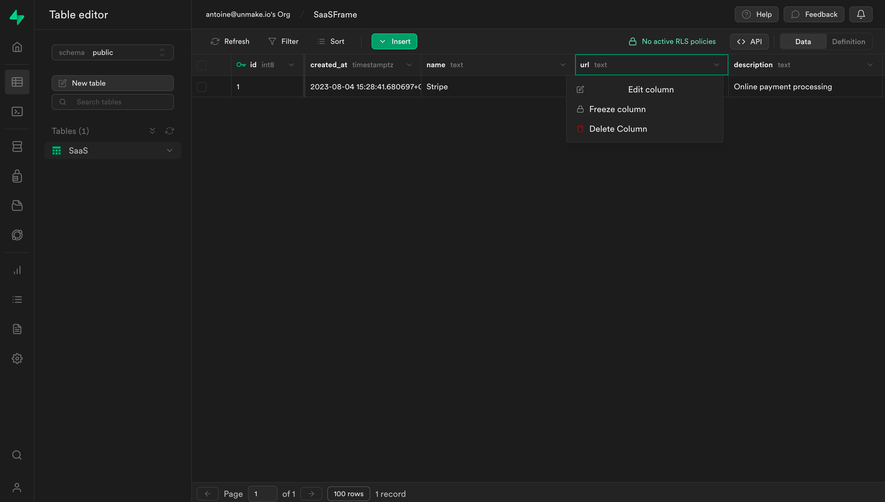The height and width of the screenshot is (502, 885).
Task: Click the Online payment processing cell
Action: pyautogui.click(x=805, y=87)
